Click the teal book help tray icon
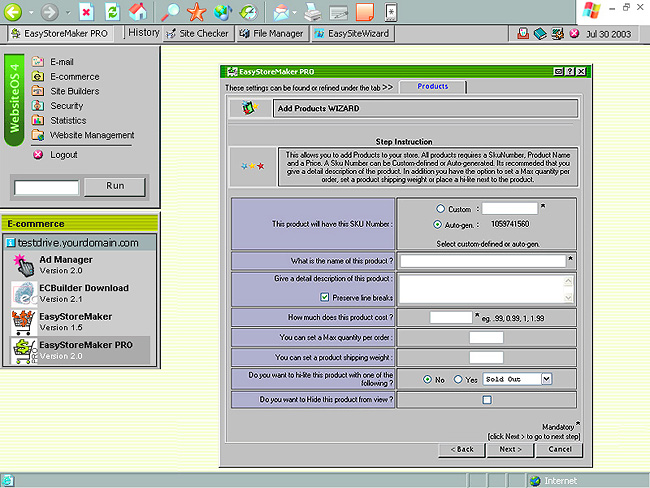 click(540, 34)
